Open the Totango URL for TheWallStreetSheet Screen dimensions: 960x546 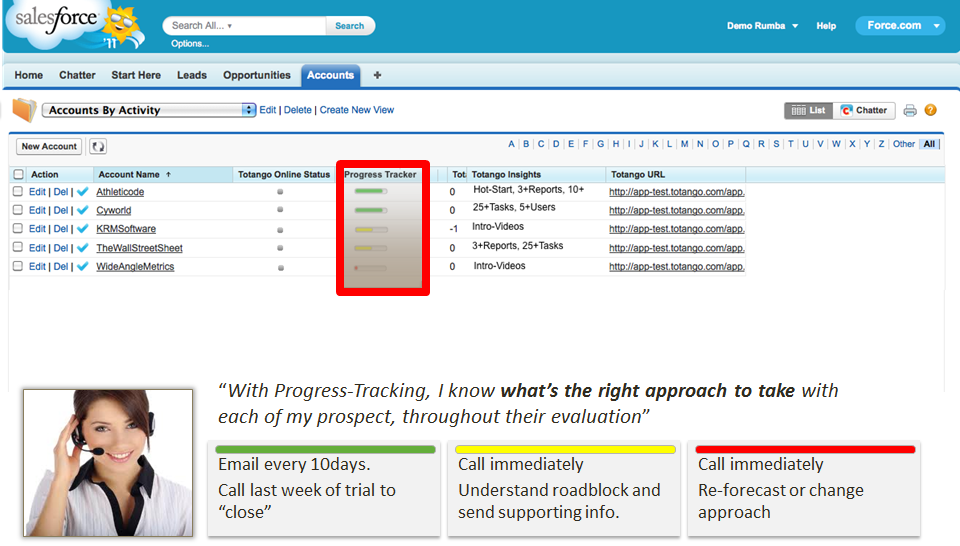(677, 248)
